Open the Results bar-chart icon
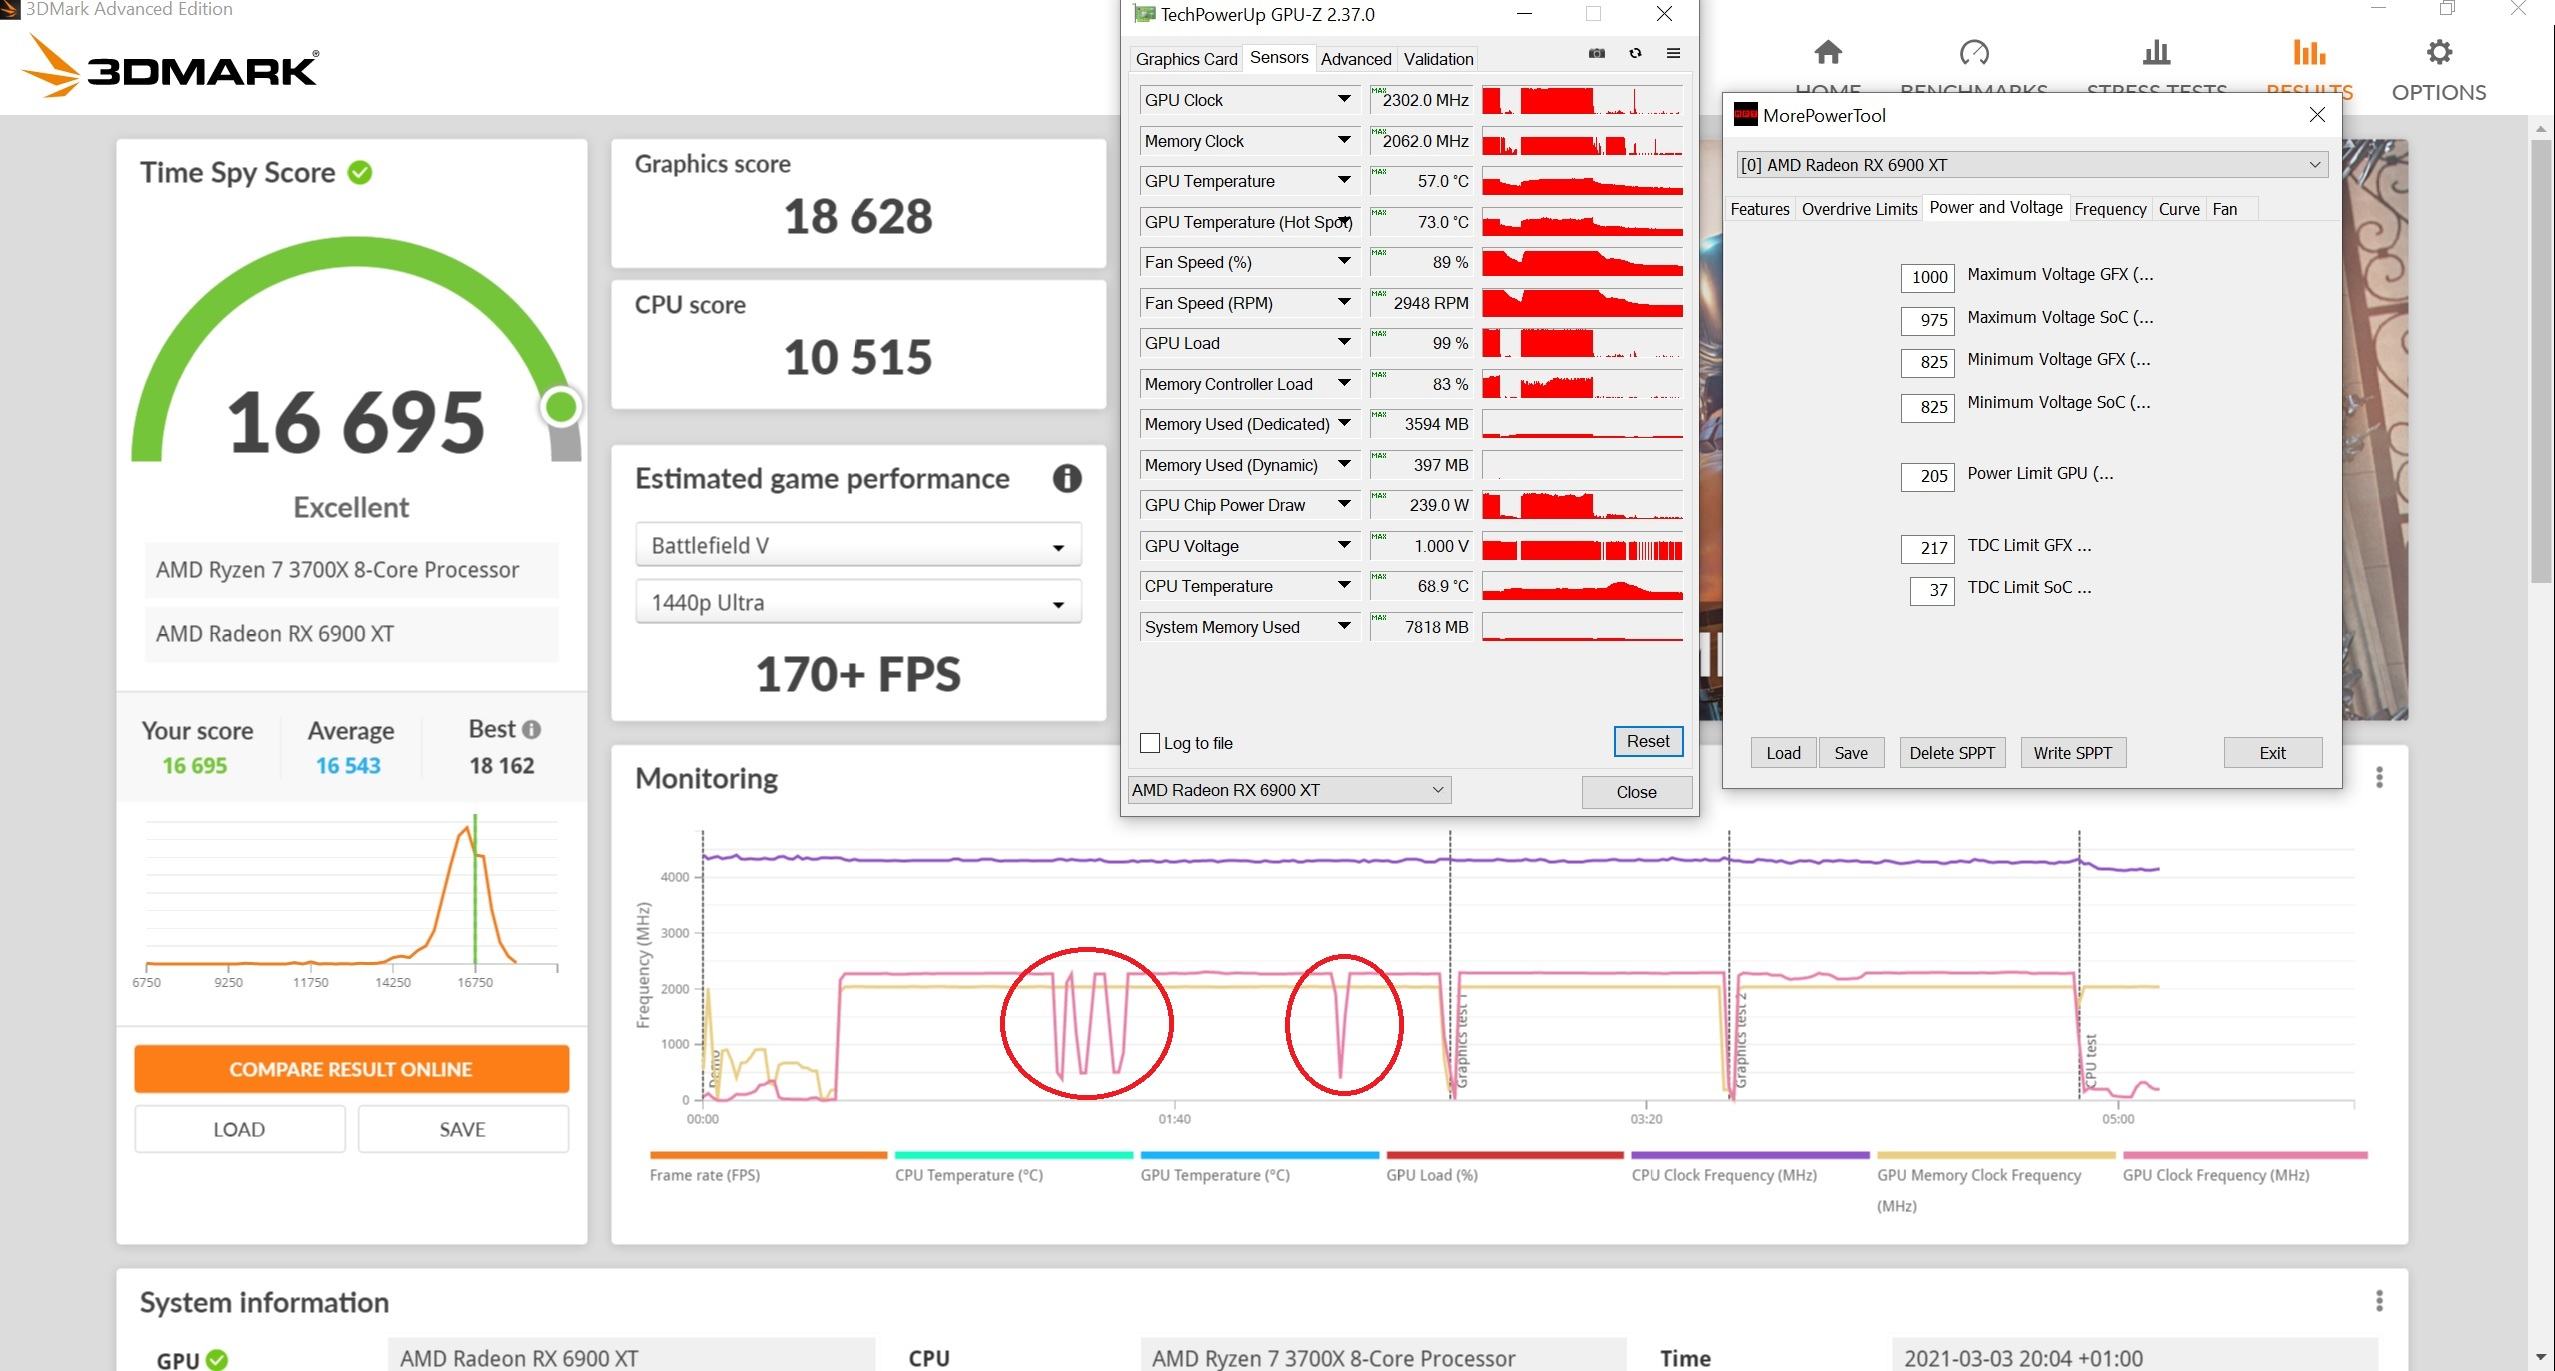Viewport: 2555px width, 1371px height. click(x=2309, y=52)
